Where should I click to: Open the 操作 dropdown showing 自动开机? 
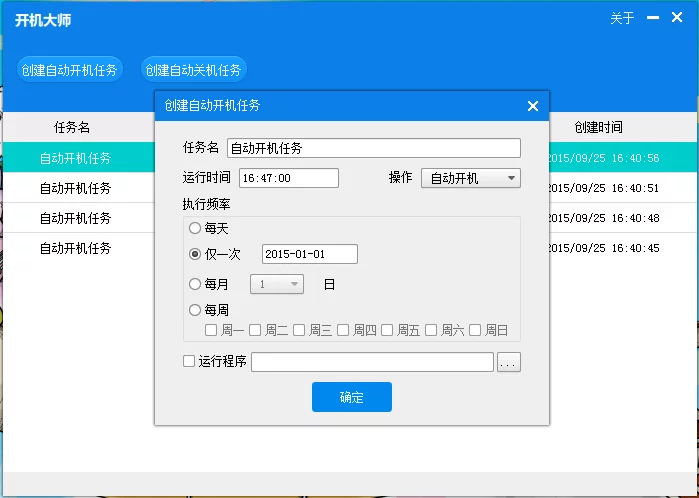471,178
